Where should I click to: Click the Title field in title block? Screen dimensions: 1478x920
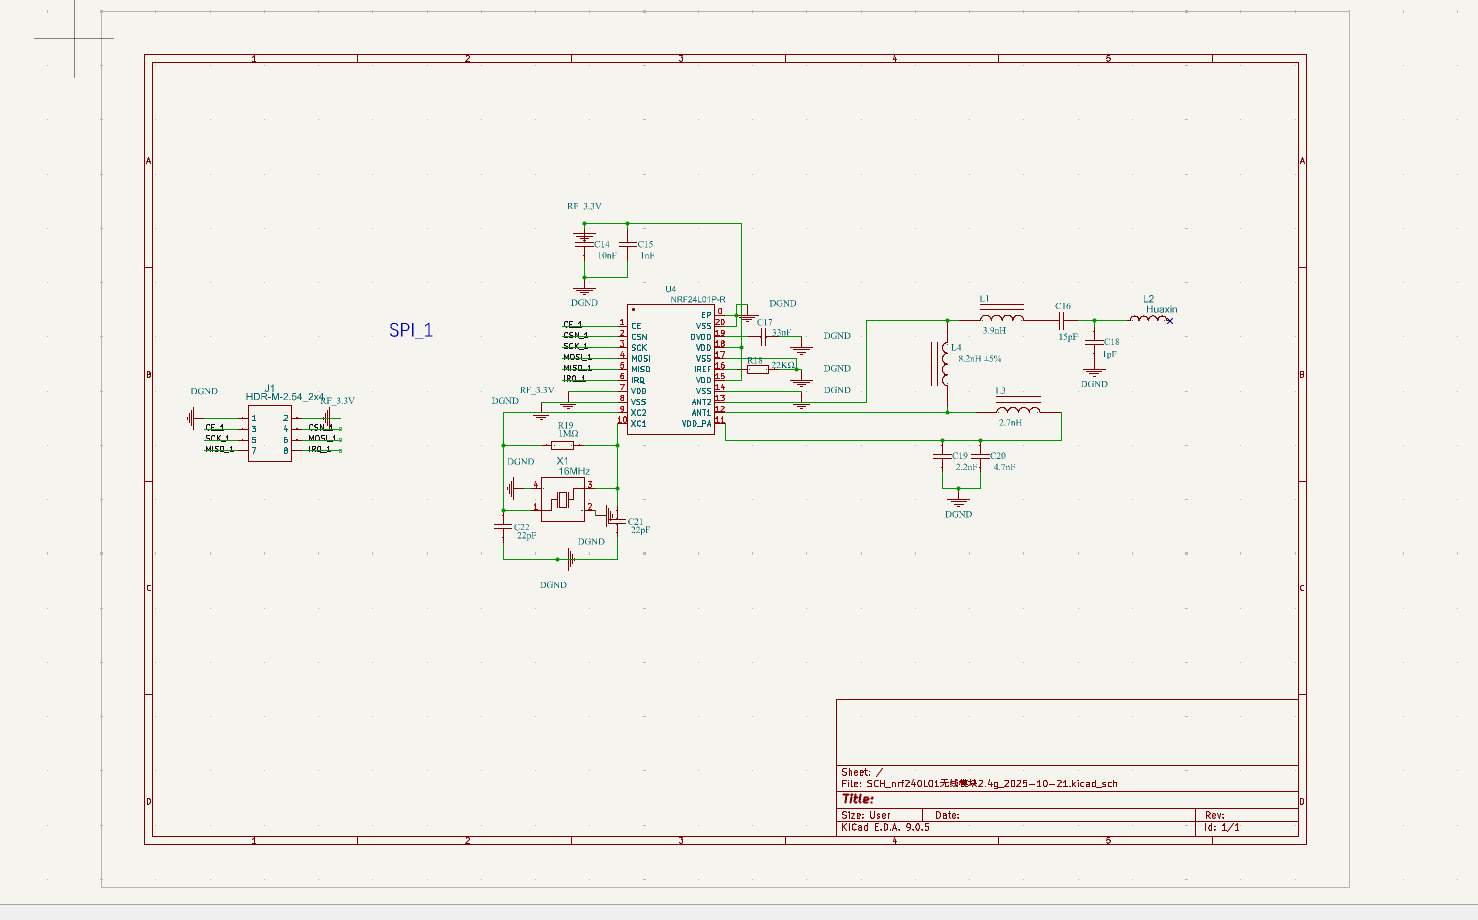pyautogui.click(x=858, y=799)
